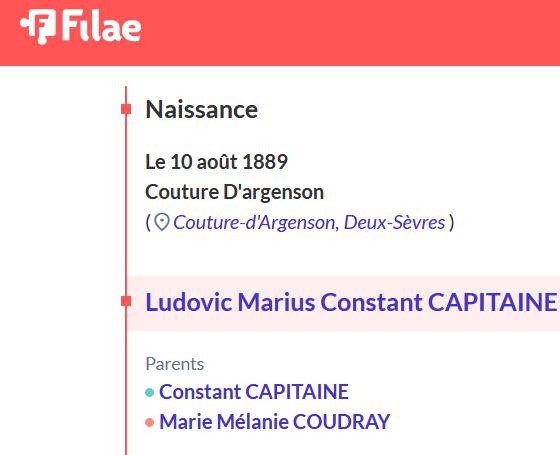The height and width of the screenshot is (455, 560).
Task: Select the red timeline marker beside Naissance
Action: 126,109
